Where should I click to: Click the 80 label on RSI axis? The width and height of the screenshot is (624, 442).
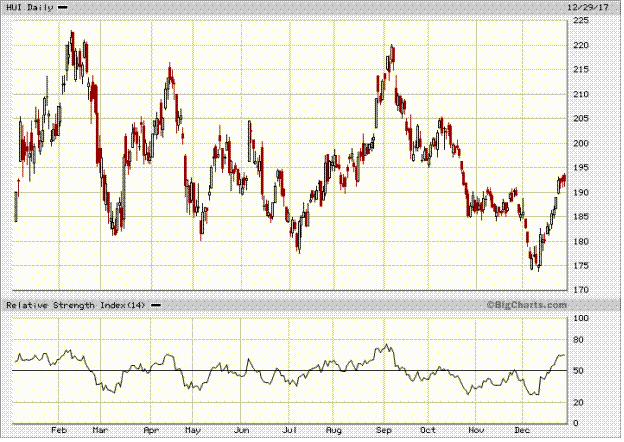pyautogui.click(x=578, y=340)
